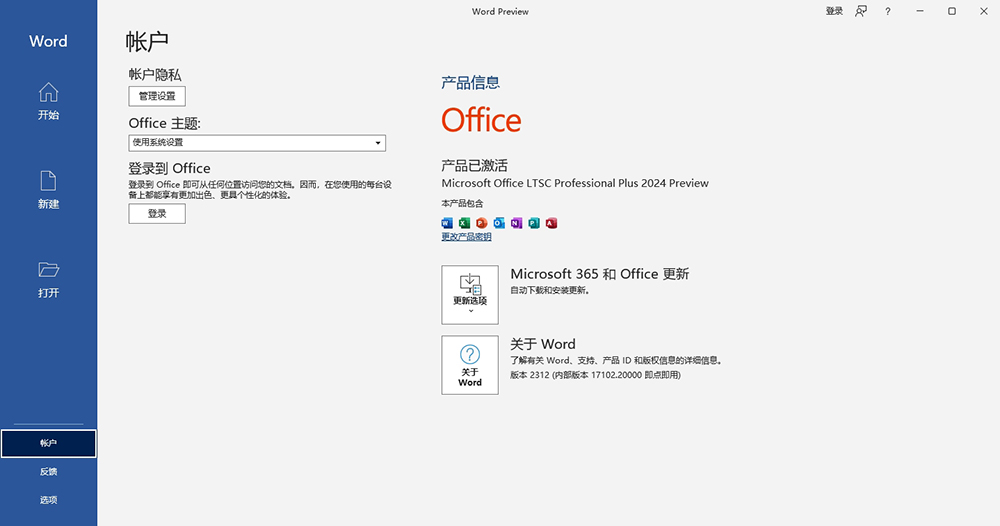
Task: Click the 新建 (New) document icon in the sidebar
Action: [48, 181]
